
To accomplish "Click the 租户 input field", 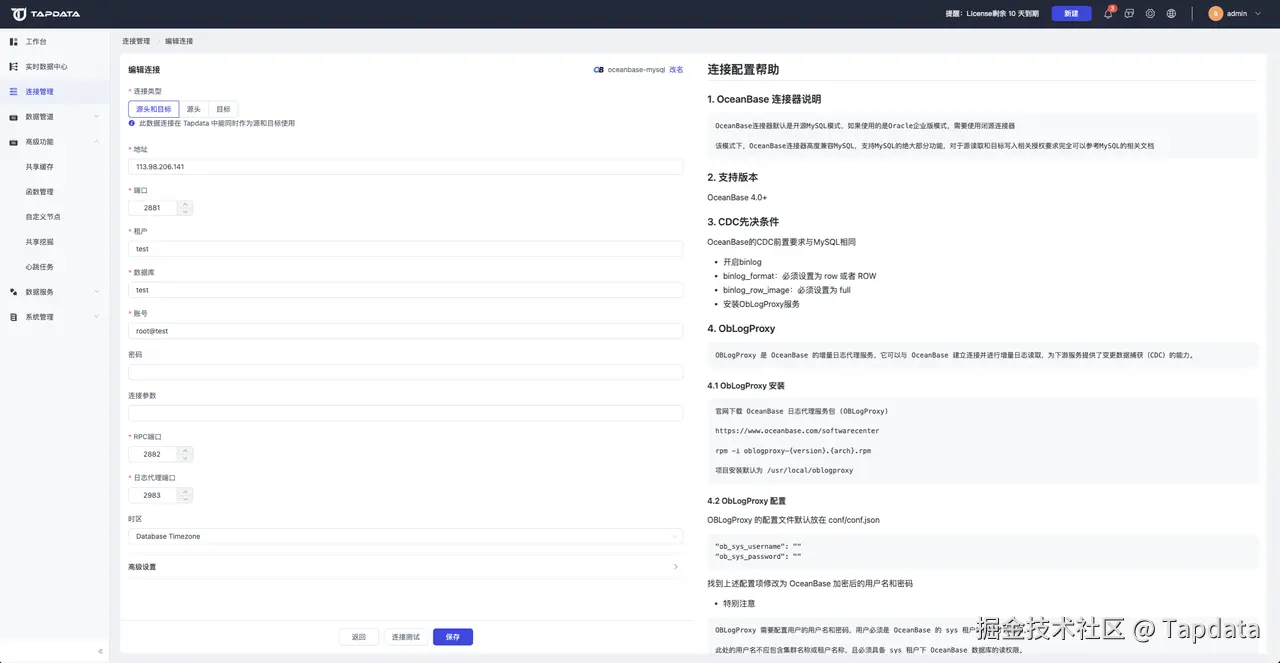I will coord(405,248).
